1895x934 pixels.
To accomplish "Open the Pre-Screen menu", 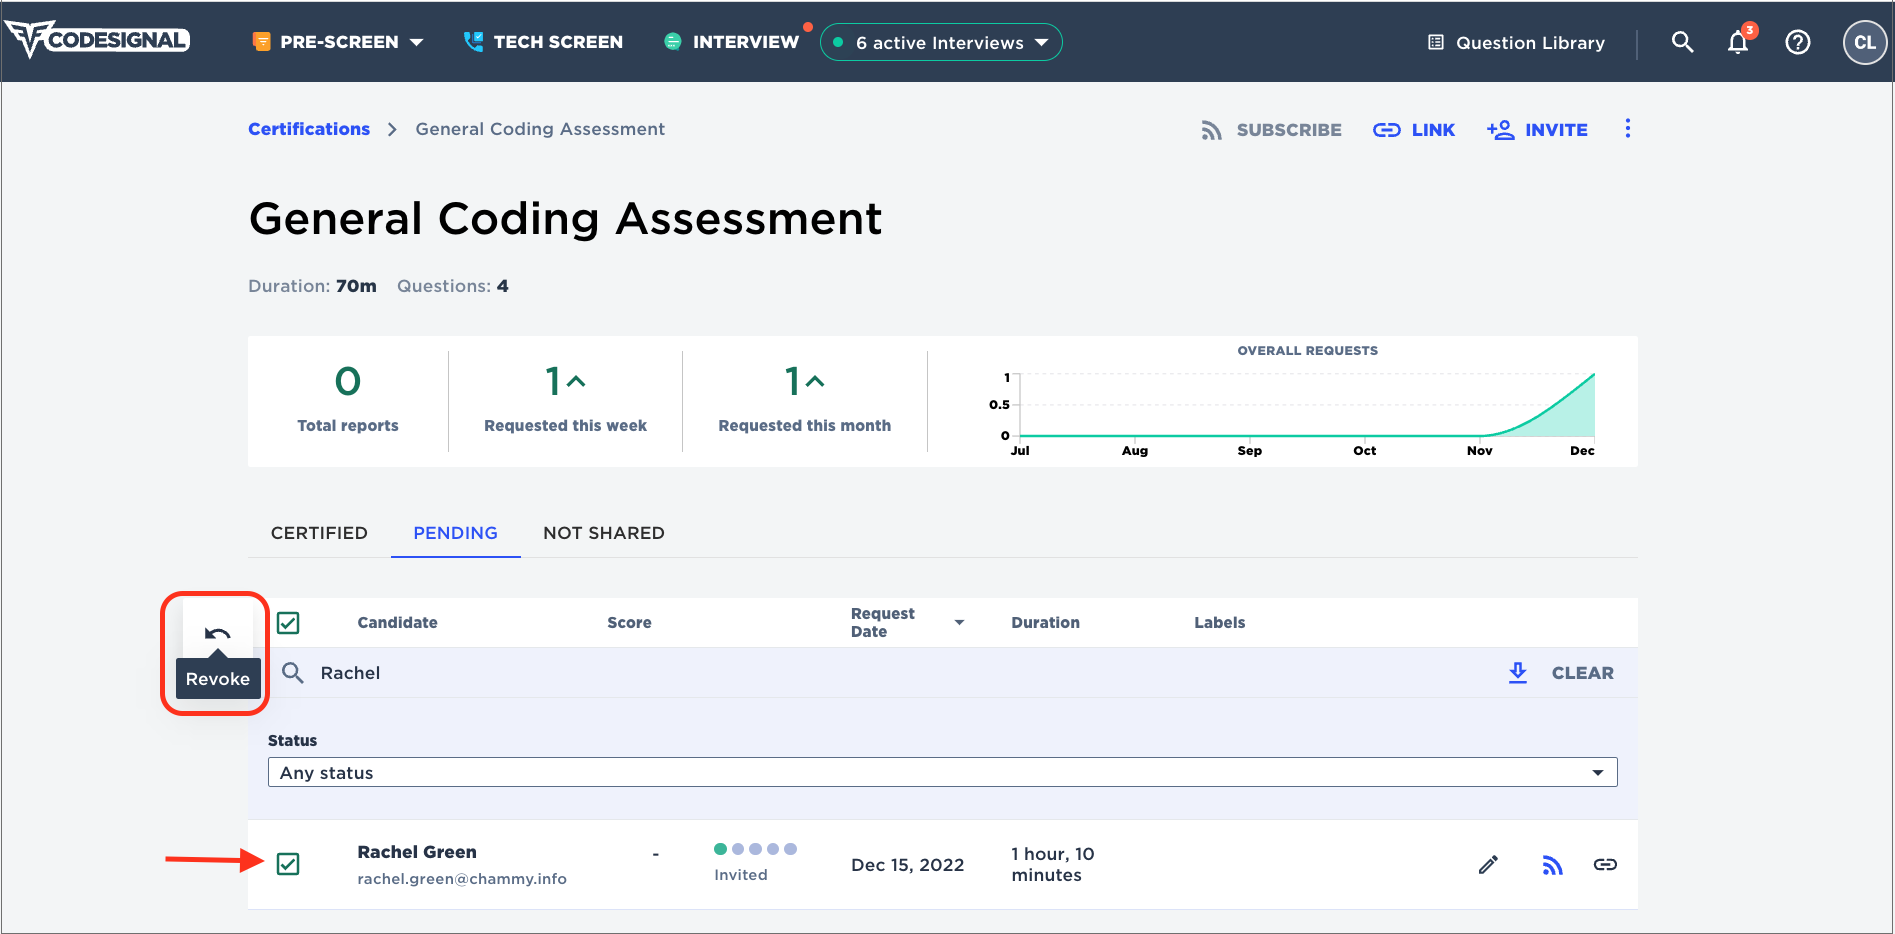I will click(338, 42).
